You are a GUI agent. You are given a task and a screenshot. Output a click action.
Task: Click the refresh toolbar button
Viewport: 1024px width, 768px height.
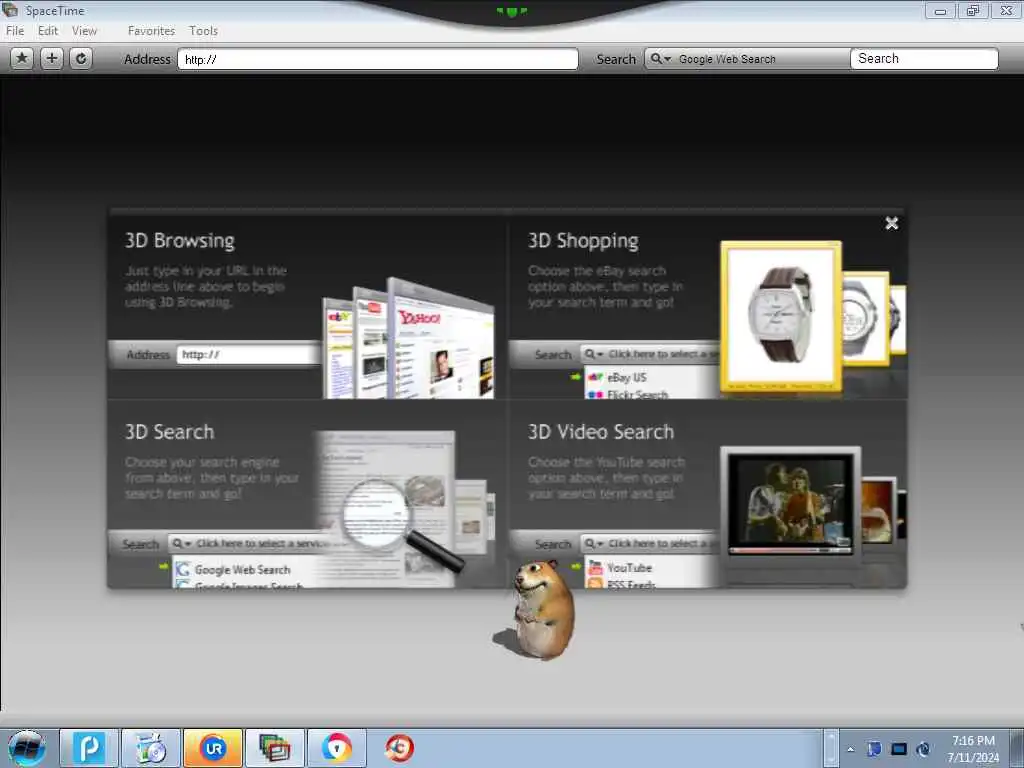click(x=81, y=59)
